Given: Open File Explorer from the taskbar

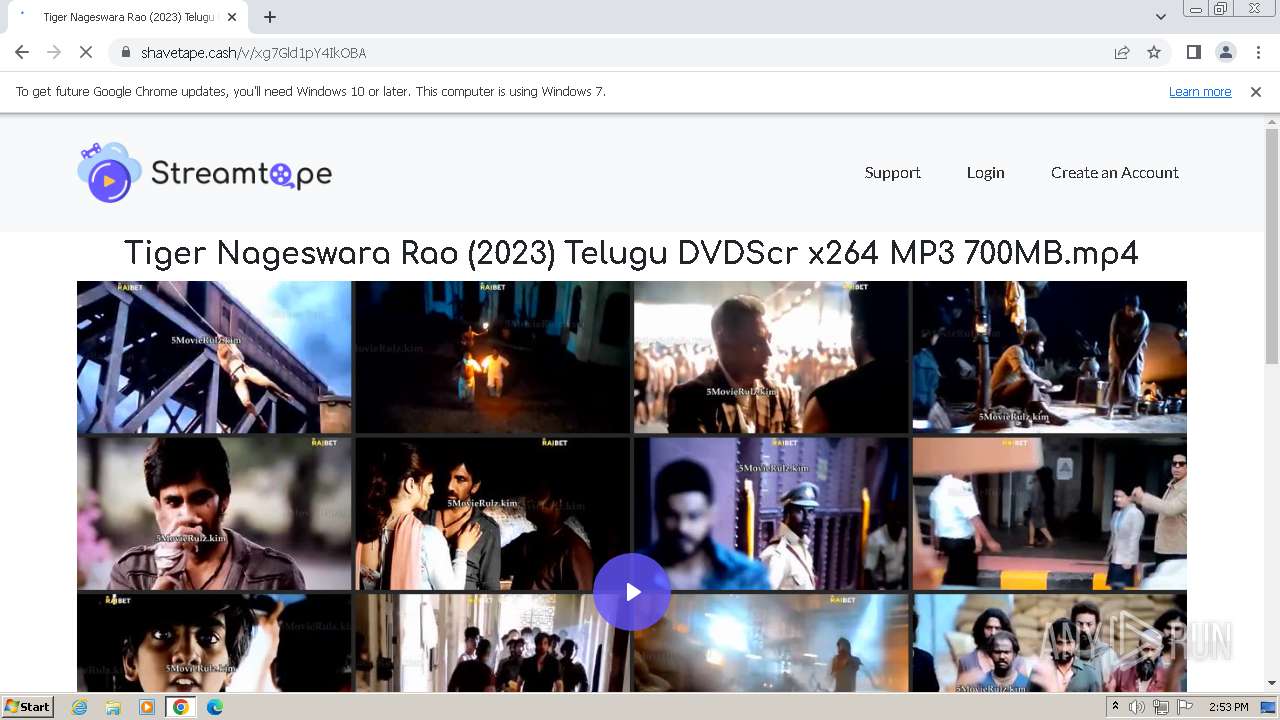Looking at the screenshot, I should click(113, 707).
